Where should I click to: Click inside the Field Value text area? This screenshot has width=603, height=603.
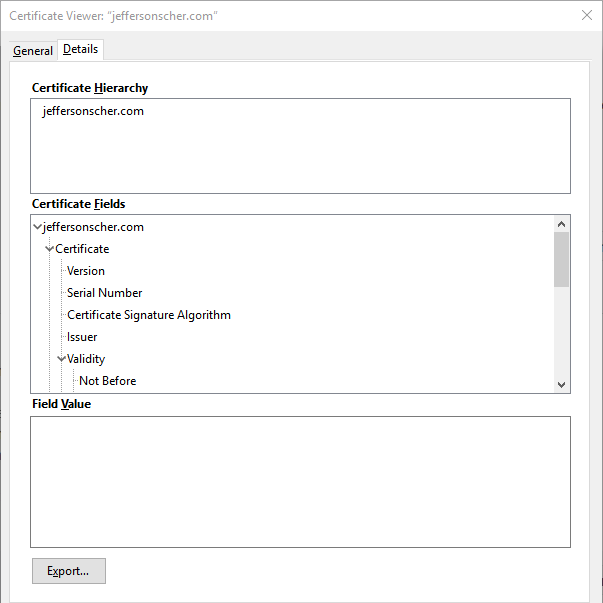(x=300, y=481)
